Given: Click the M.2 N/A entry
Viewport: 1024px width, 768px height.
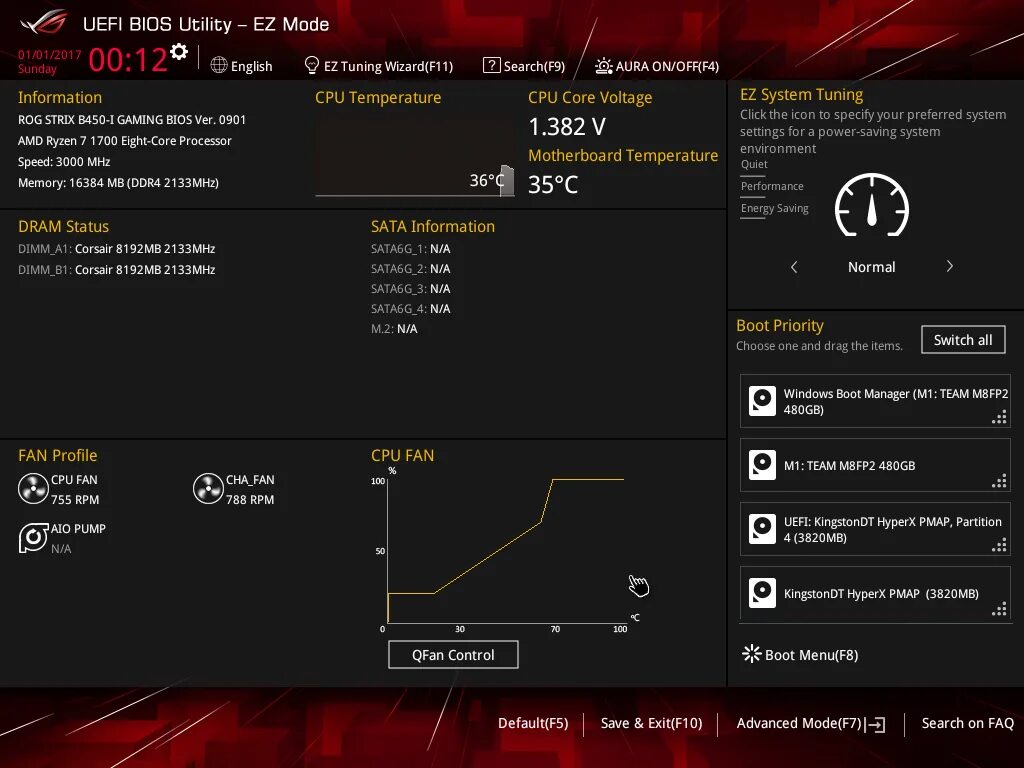Looking at the screenshot, I should [394, 328].
